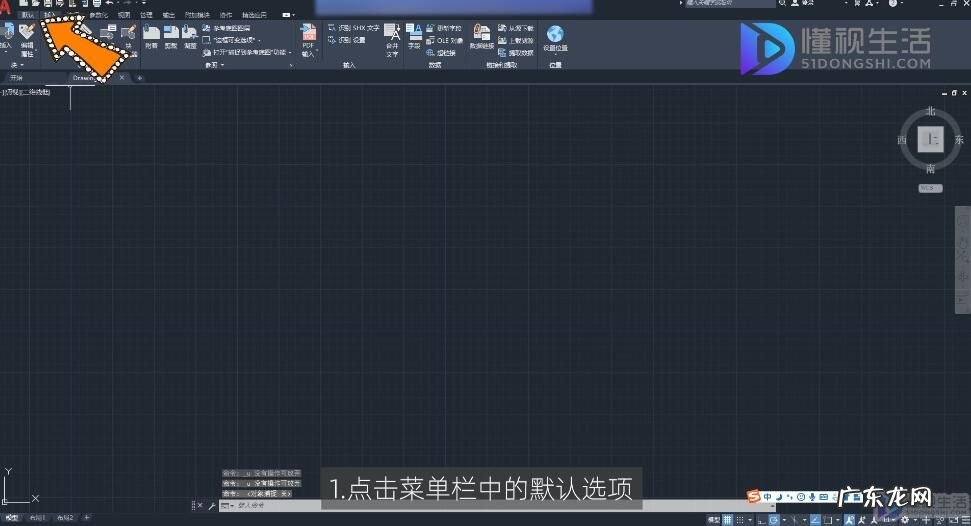Add a new drawing tab with plus
The height and width of the screenshot is (526, 971).
click(x=139, y=77)
